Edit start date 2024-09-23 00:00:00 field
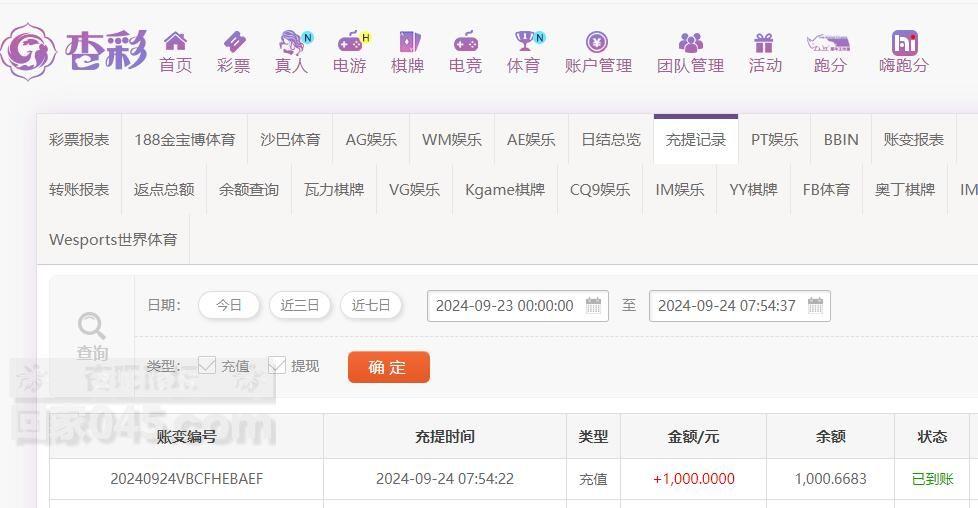This screenshot has height=508, width=978. (517, 306)
